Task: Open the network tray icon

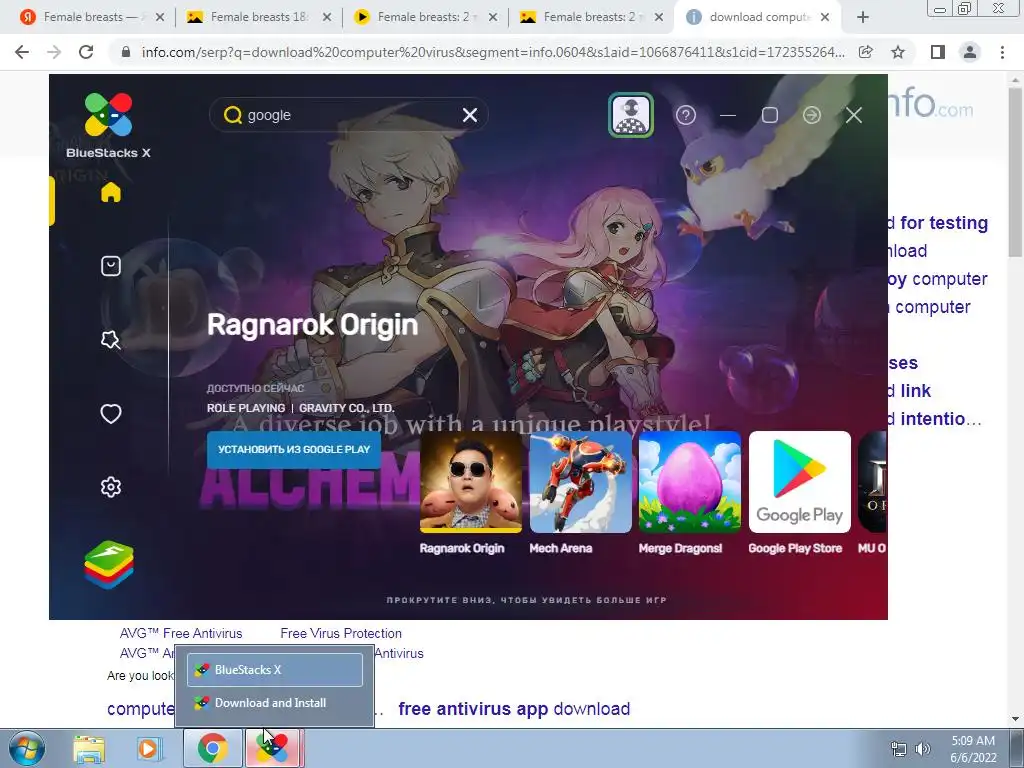Action: [x=899, y=749]
